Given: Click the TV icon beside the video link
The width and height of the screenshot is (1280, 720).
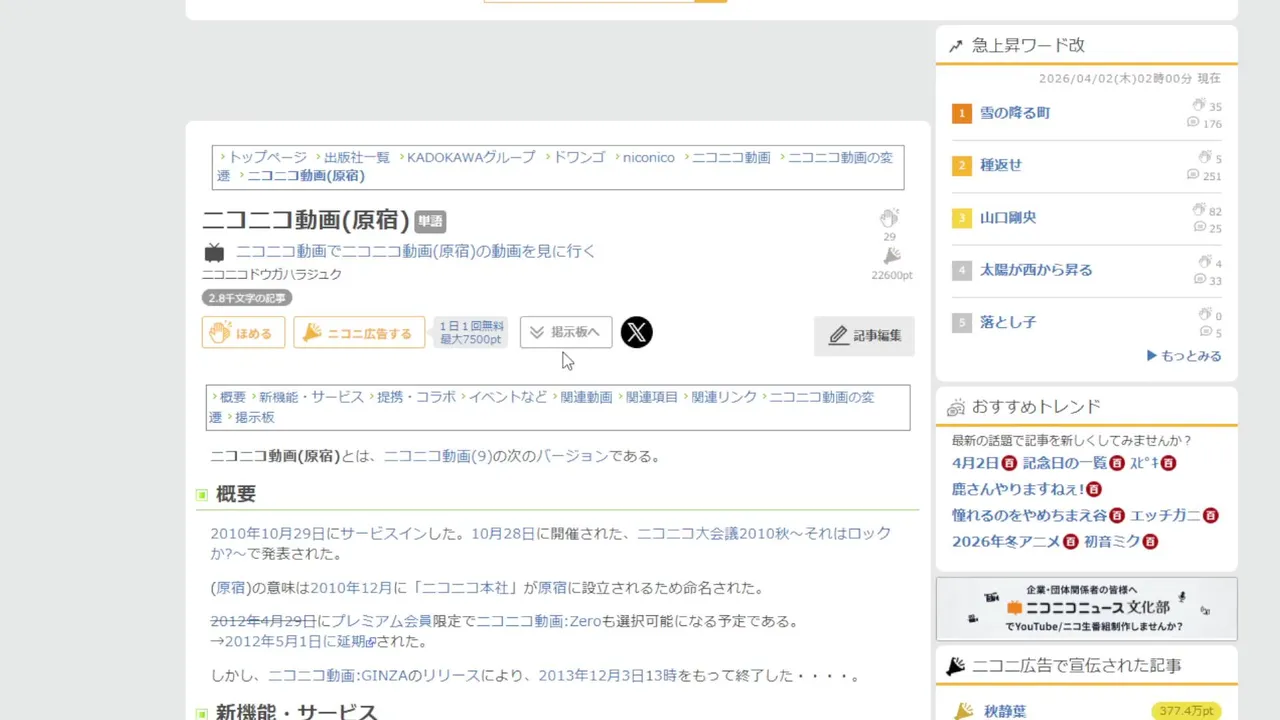Looking at the screenshot, I should tap(214, 252).
